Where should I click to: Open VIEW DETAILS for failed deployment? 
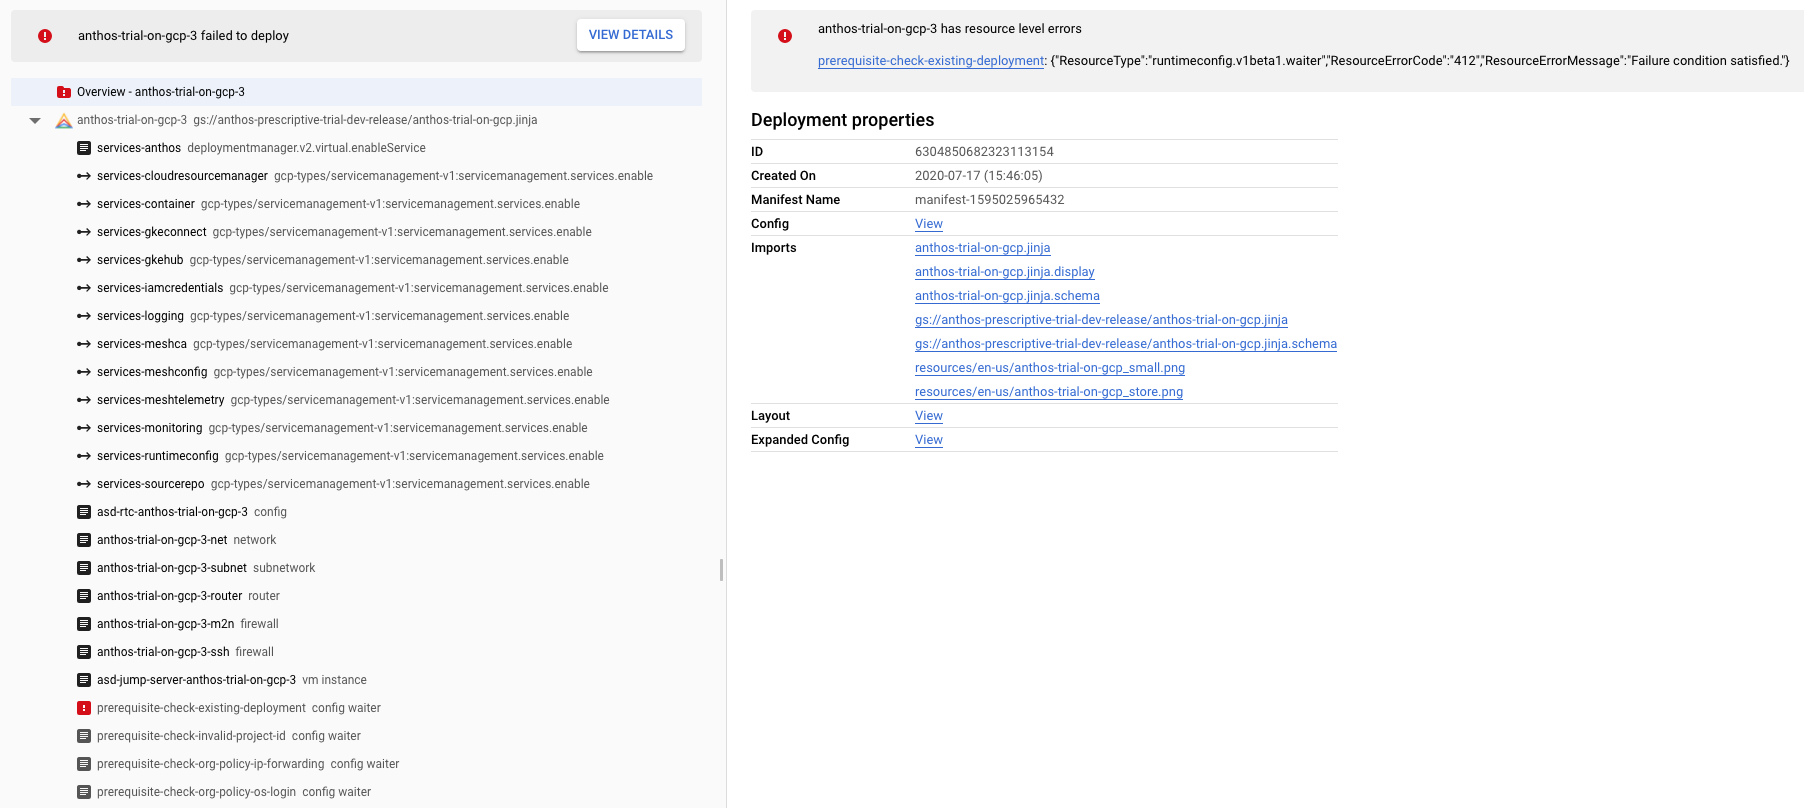click(x=631, y=35)
